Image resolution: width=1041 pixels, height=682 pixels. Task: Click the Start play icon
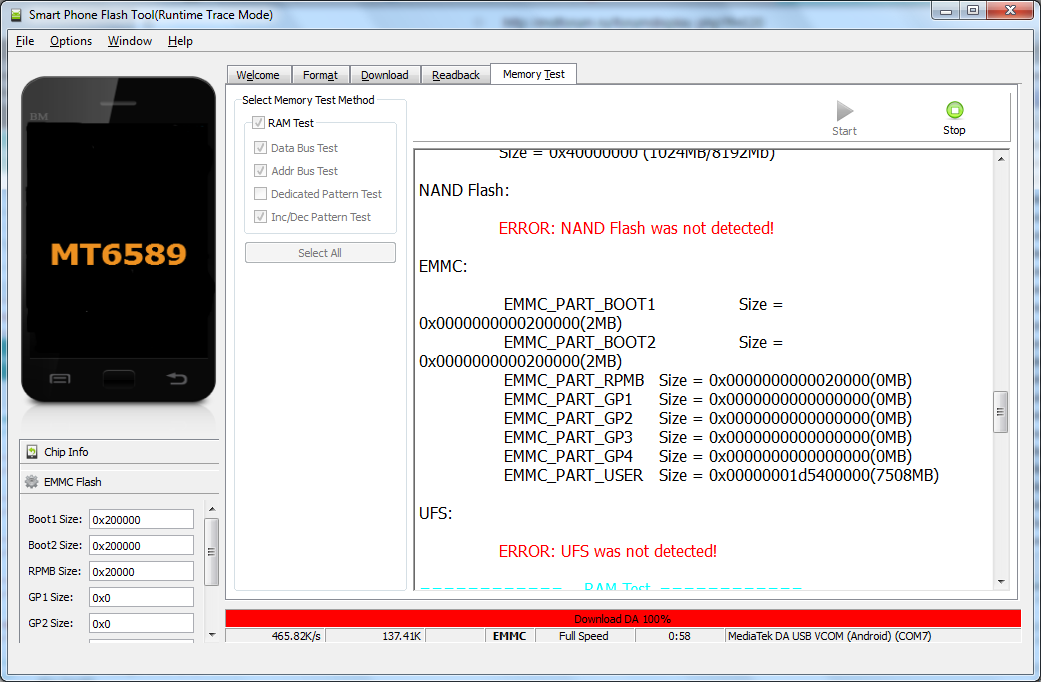click(x=845, y=111)
